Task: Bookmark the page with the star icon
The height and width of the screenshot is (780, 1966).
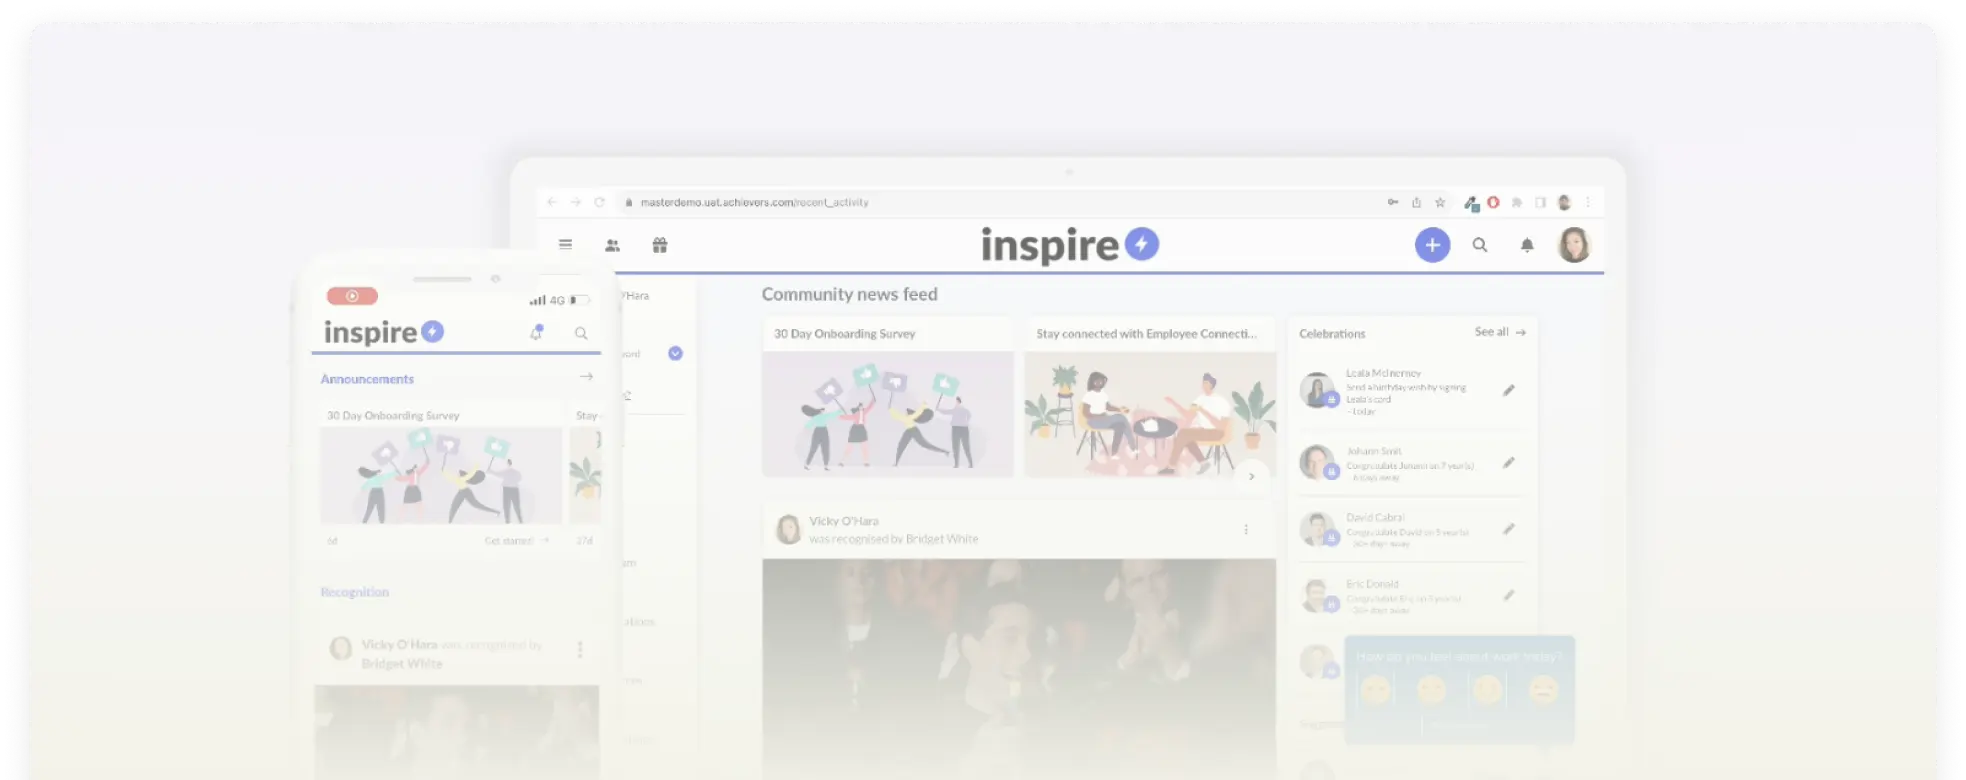Action: [1440, 202]
